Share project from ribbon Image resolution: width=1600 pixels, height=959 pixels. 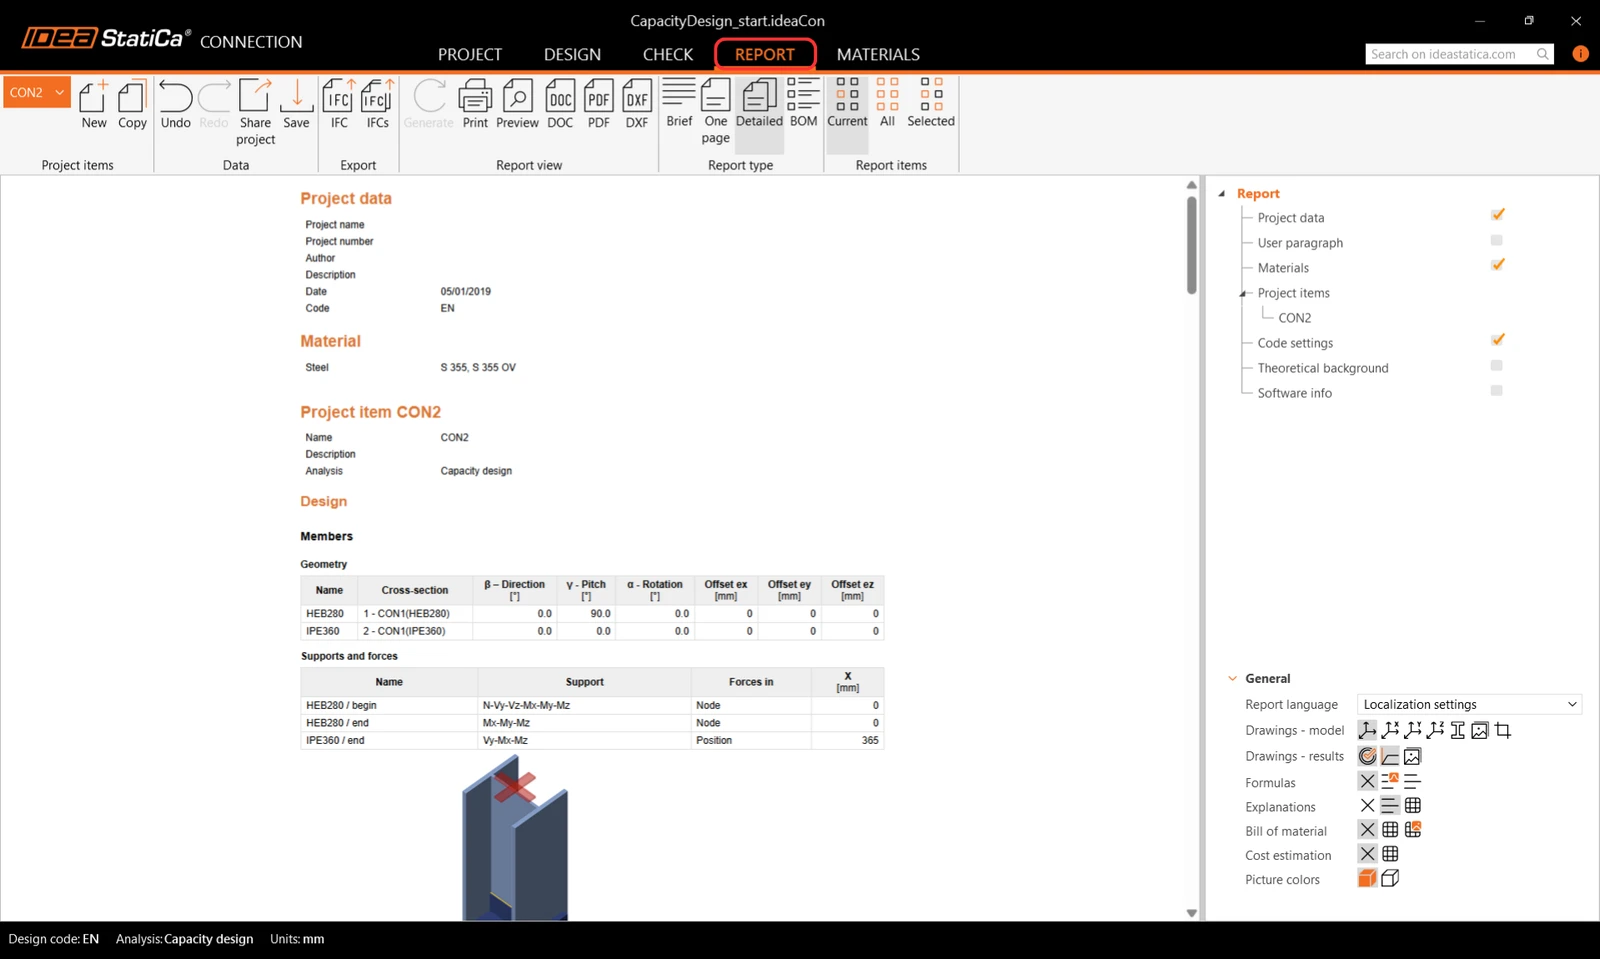tap(255, 112)
